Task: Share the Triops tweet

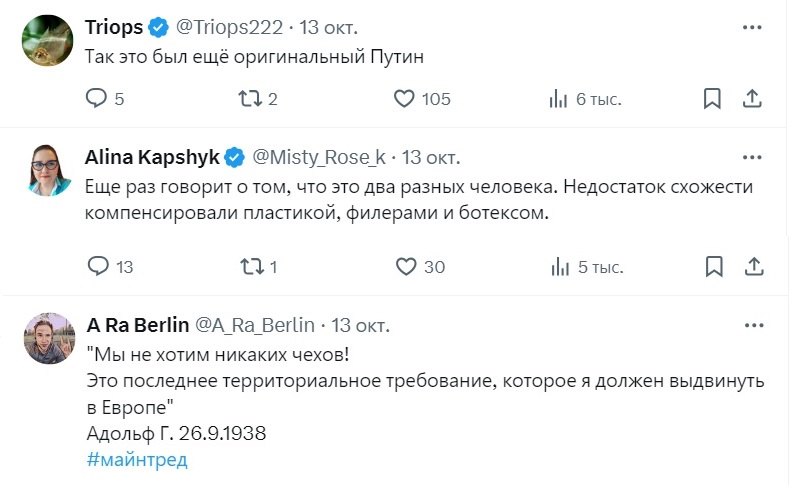Action: pyautogui.click(x=754, y=99)
